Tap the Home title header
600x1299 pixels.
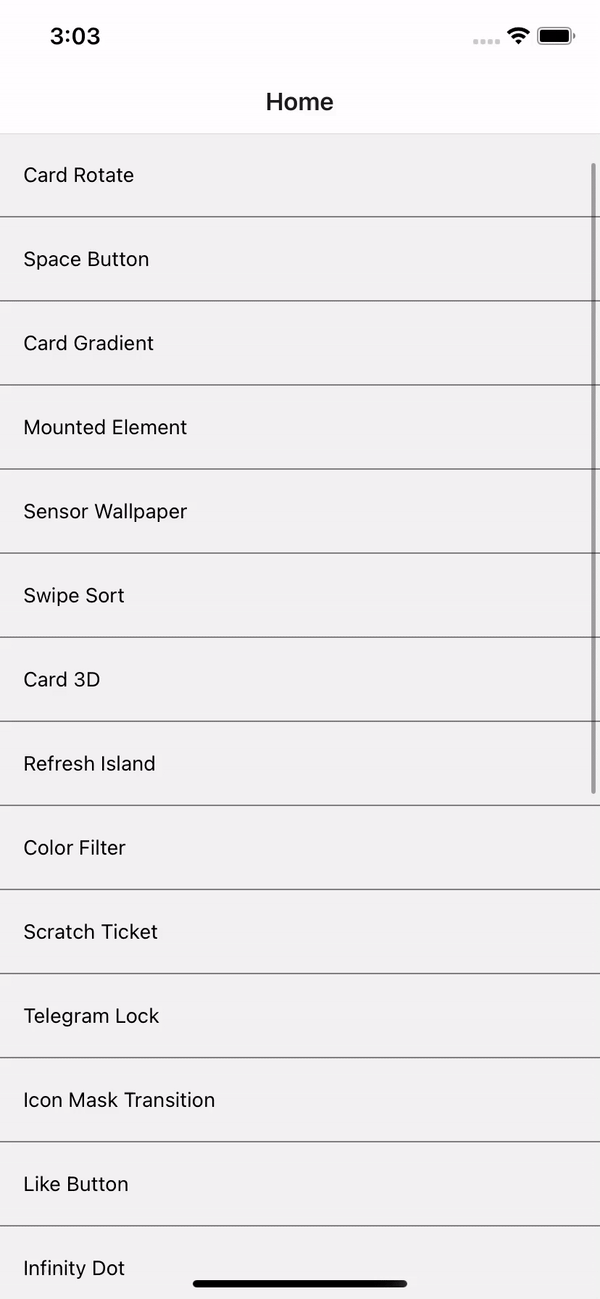tap(299, 101)
